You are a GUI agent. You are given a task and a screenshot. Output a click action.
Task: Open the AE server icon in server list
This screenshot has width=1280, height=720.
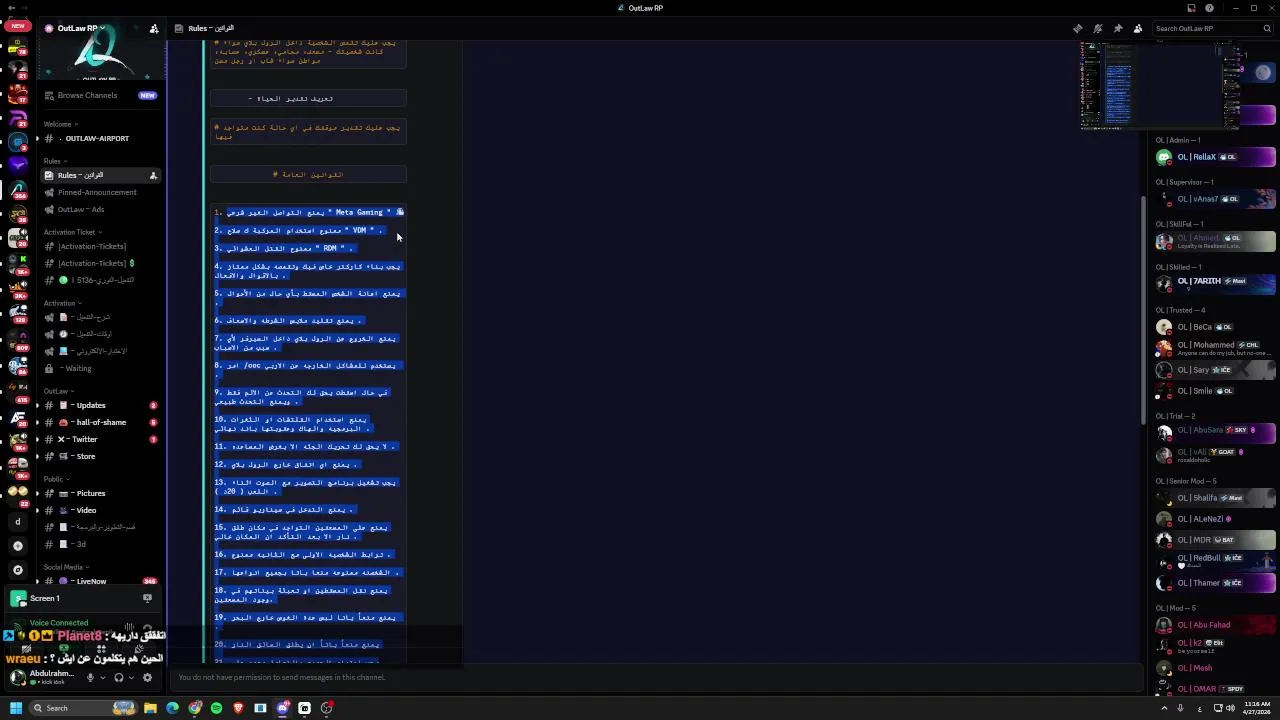click(17, 418)
